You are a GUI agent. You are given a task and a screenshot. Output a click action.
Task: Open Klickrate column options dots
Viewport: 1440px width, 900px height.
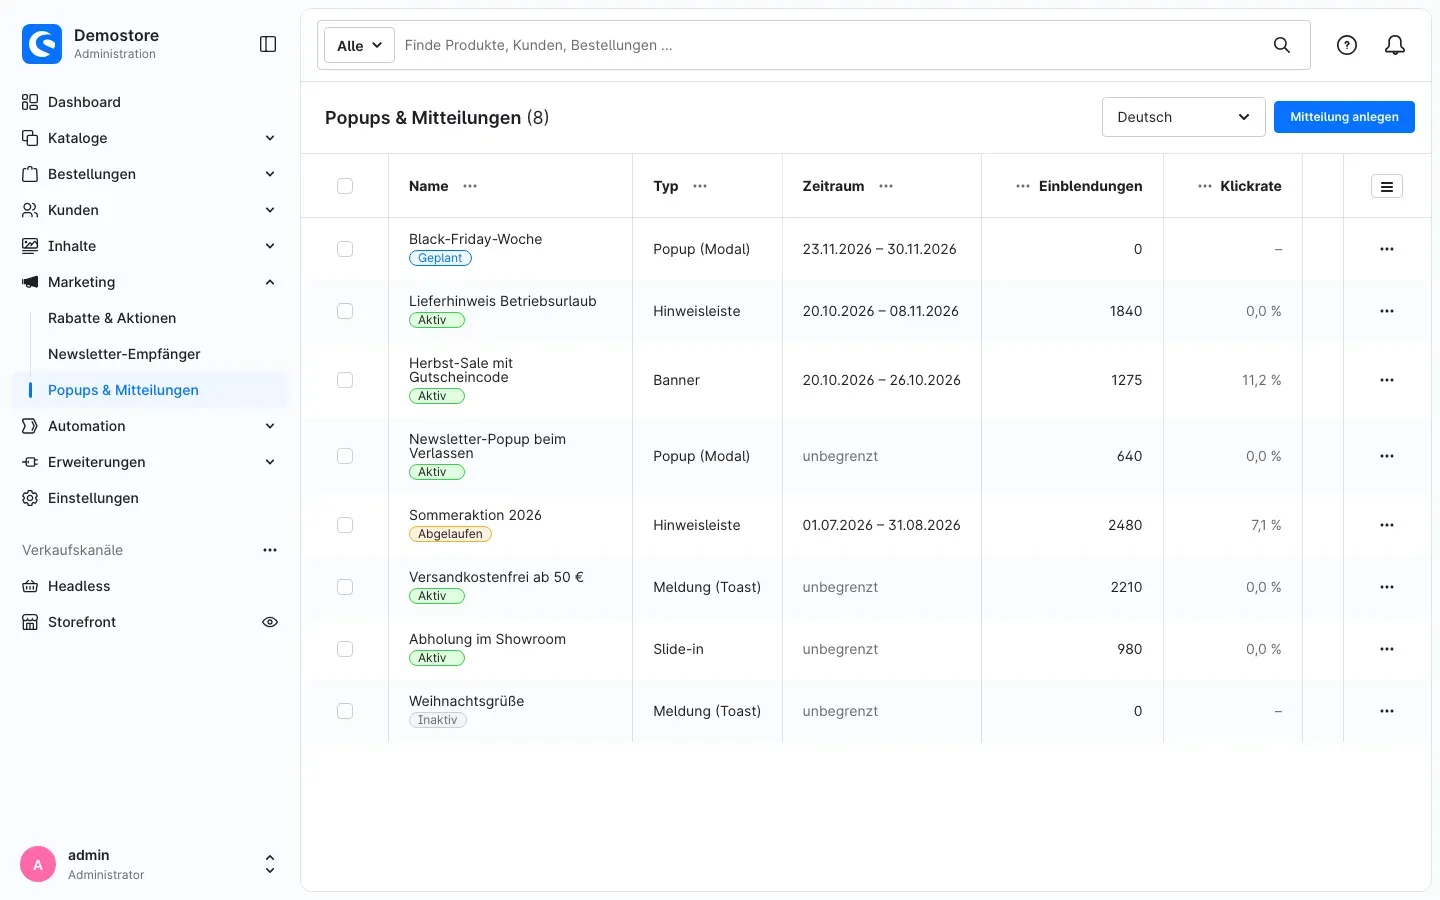[1205, 186]
